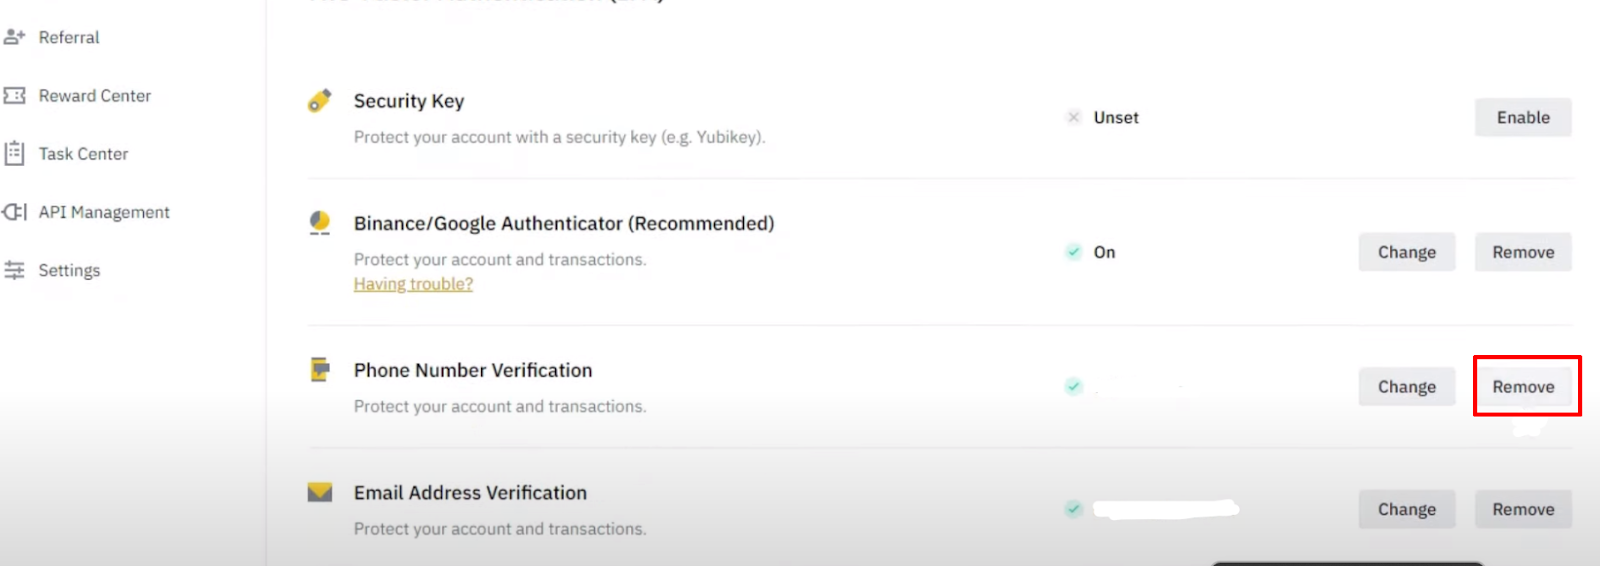Screen dimensions: 1600x566
Task: Click the Phone Number Verification icon
Action: (320, 370)
